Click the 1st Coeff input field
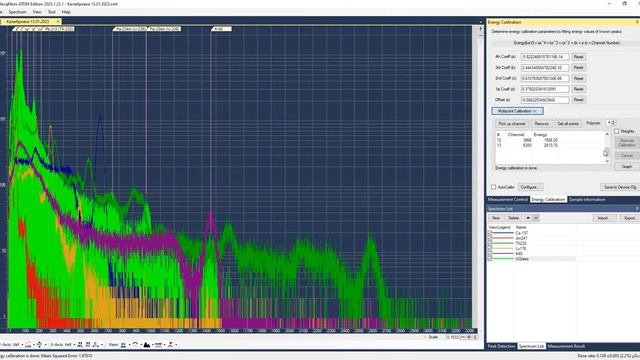The width and height of the screenshot is (640, 360). pos(545,89)
